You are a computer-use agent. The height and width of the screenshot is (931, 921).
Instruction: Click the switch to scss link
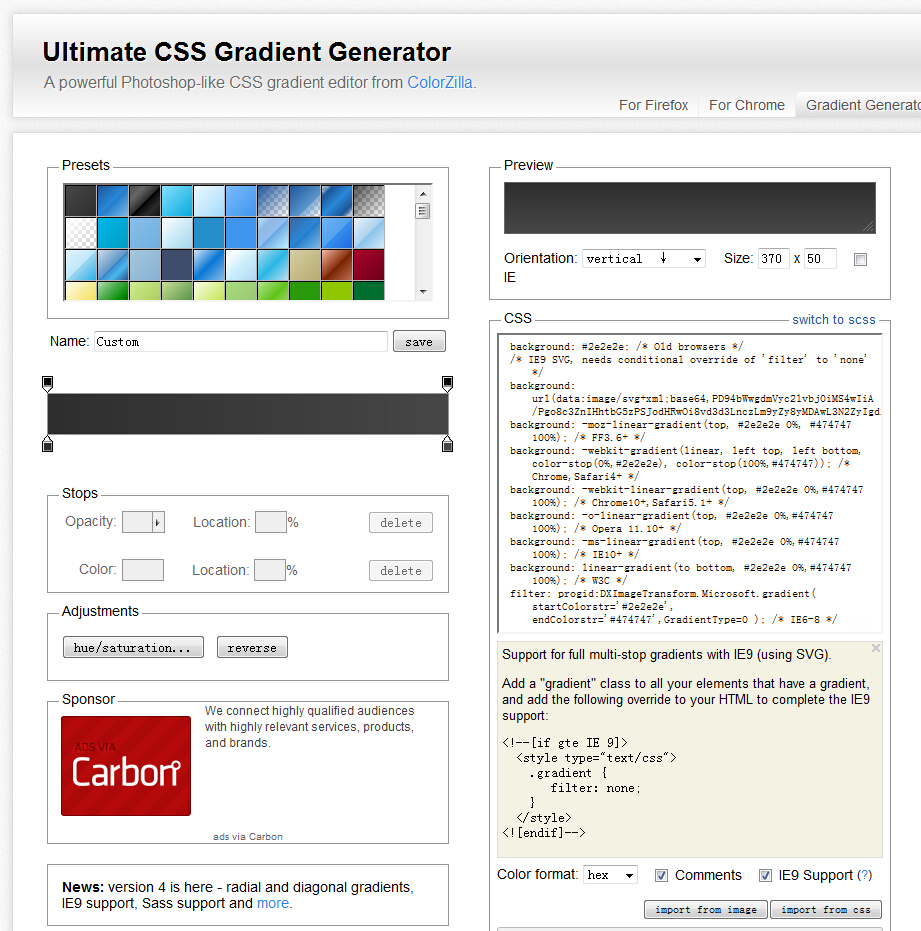click(x=834, y=319)
